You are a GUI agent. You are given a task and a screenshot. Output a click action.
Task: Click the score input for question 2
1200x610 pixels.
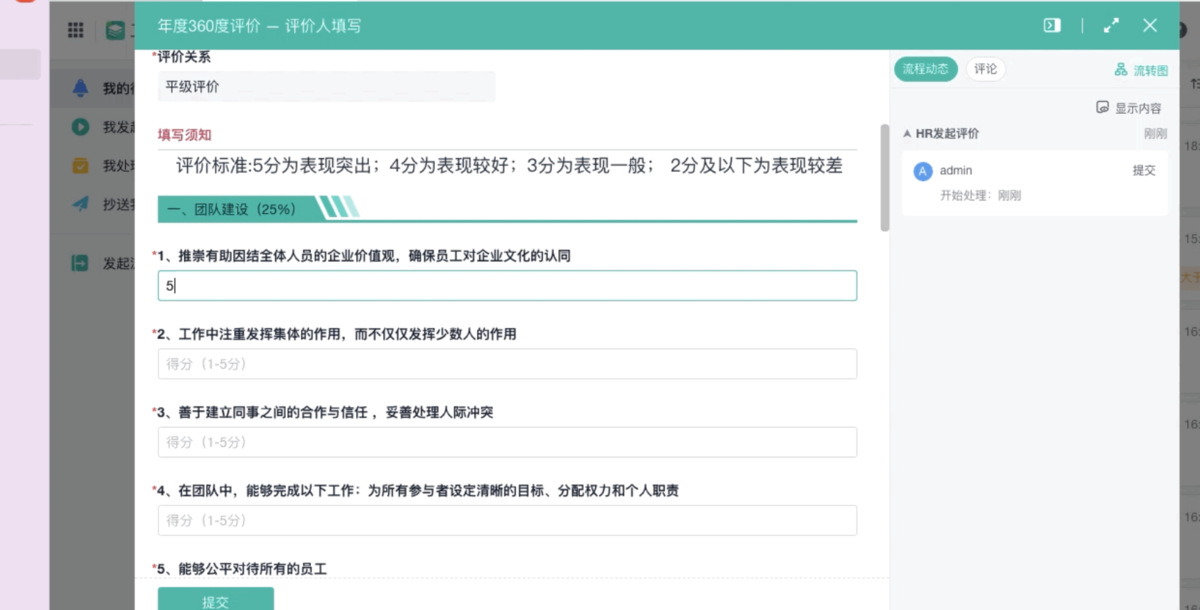507,363
